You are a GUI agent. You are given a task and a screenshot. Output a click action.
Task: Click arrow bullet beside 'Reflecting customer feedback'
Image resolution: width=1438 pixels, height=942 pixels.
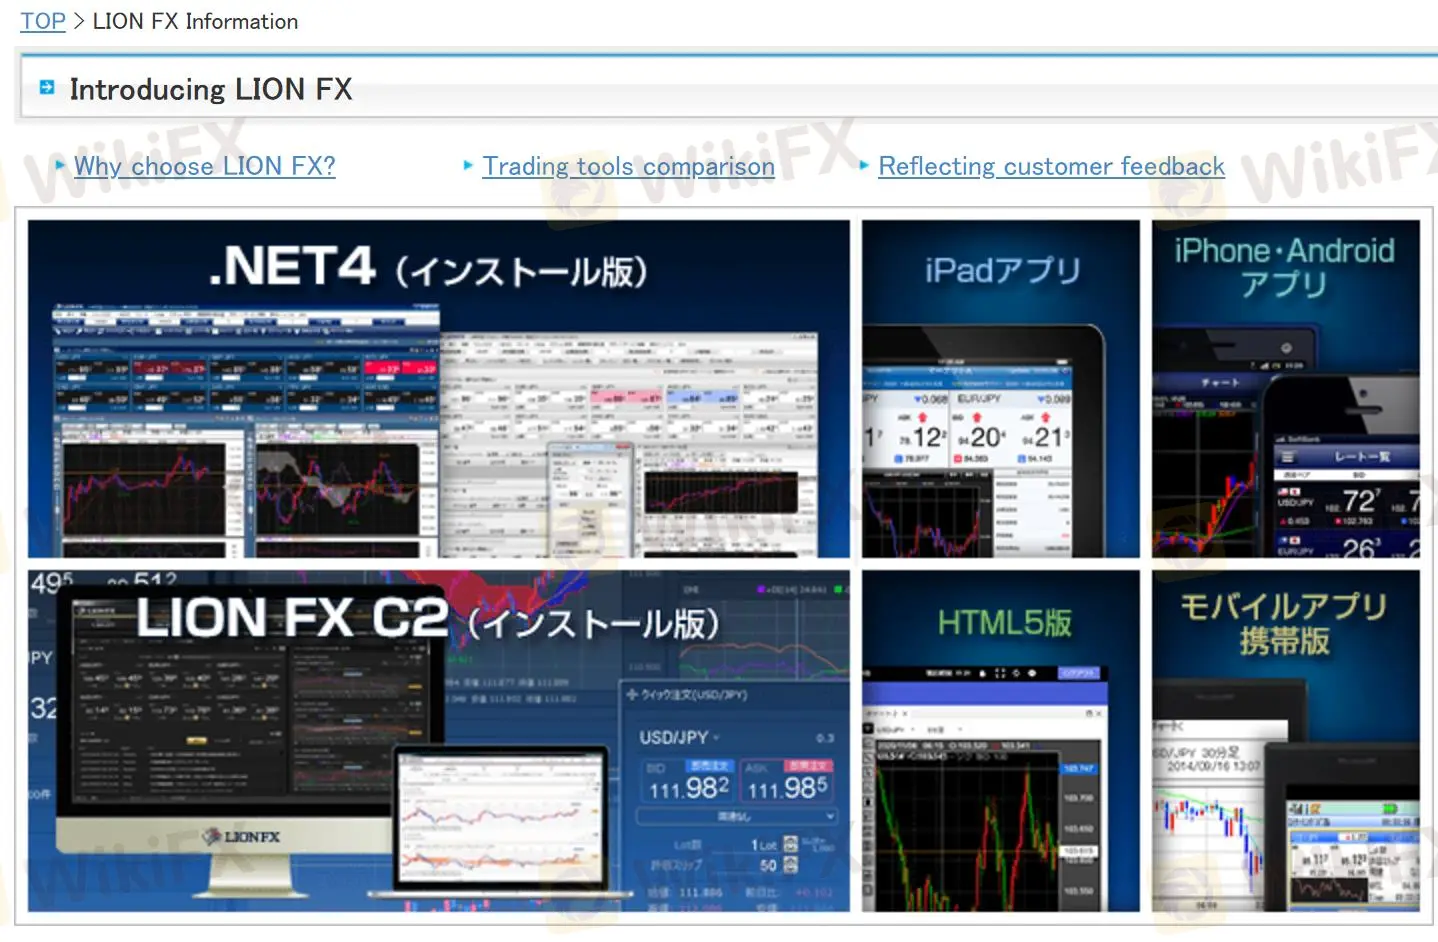pyautogui.click(x=864, y=165)
